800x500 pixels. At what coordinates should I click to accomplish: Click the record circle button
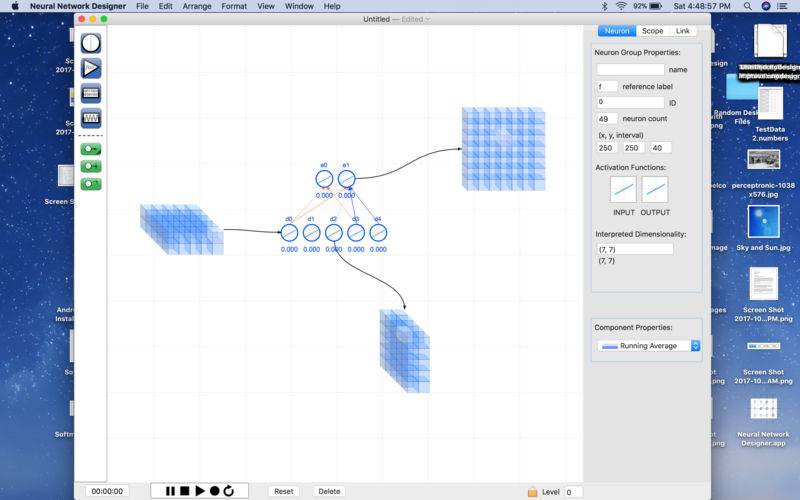click(x=214, y=491)
